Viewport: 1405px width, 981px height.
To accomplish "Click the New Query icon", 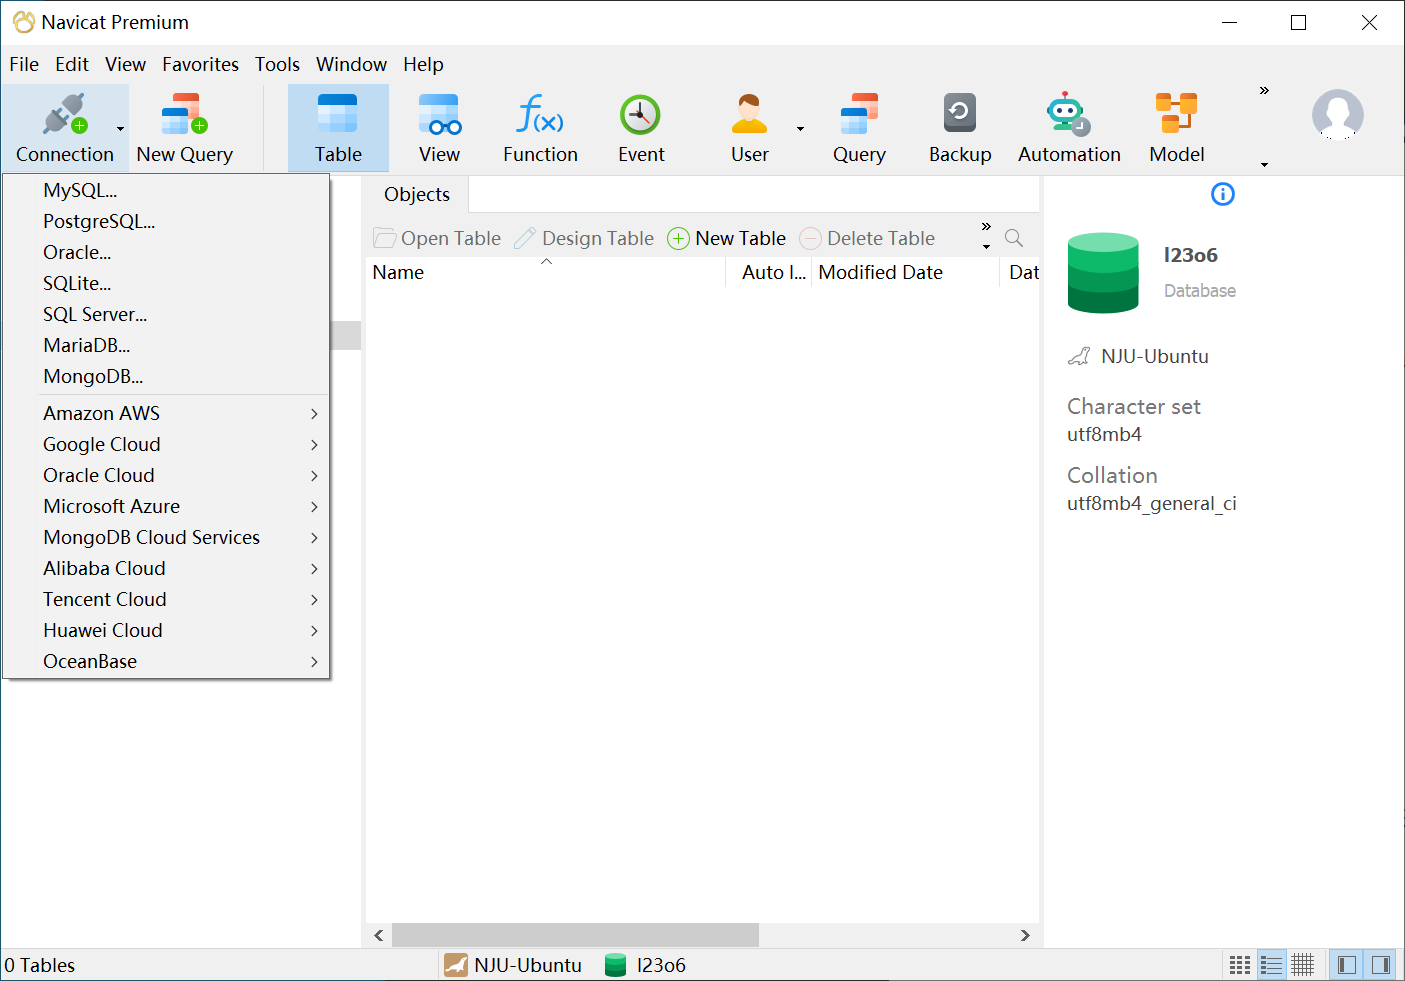I will [184, 128].
